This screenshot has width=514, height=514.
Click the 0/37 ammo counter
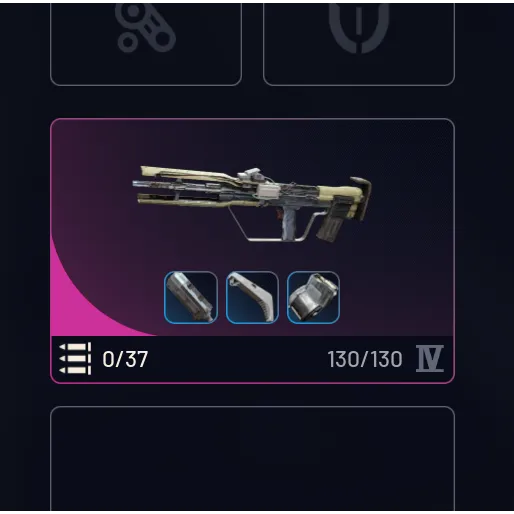125,359
